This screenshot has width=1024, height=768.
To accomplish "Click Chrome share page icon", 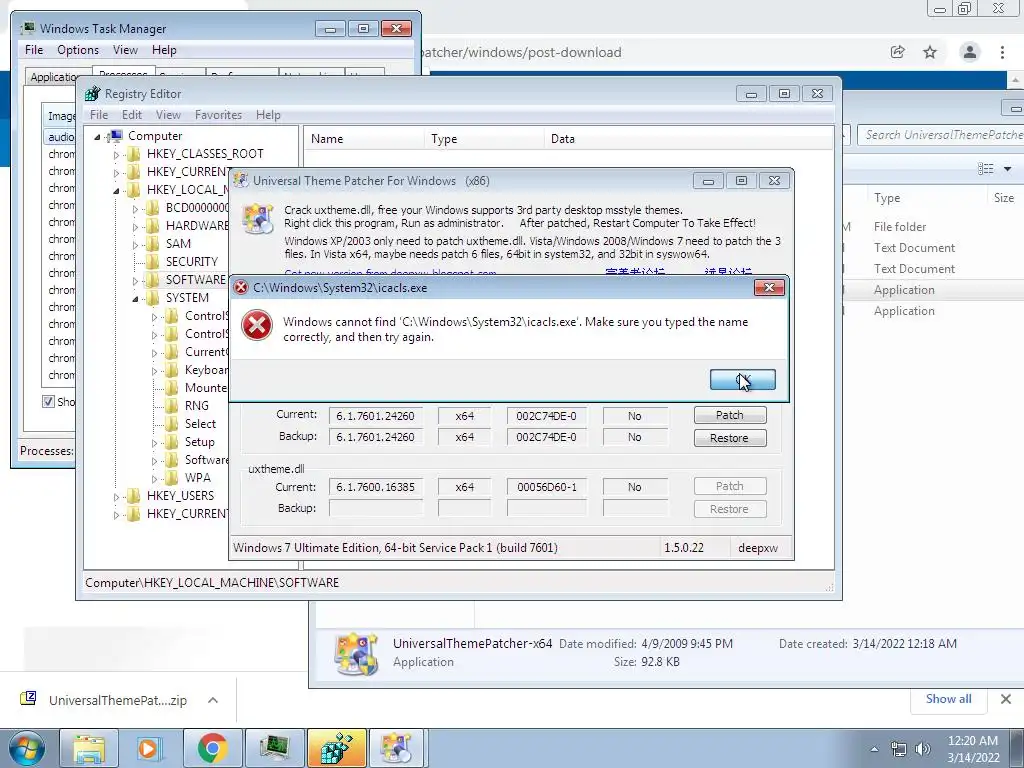I will 897,52.
